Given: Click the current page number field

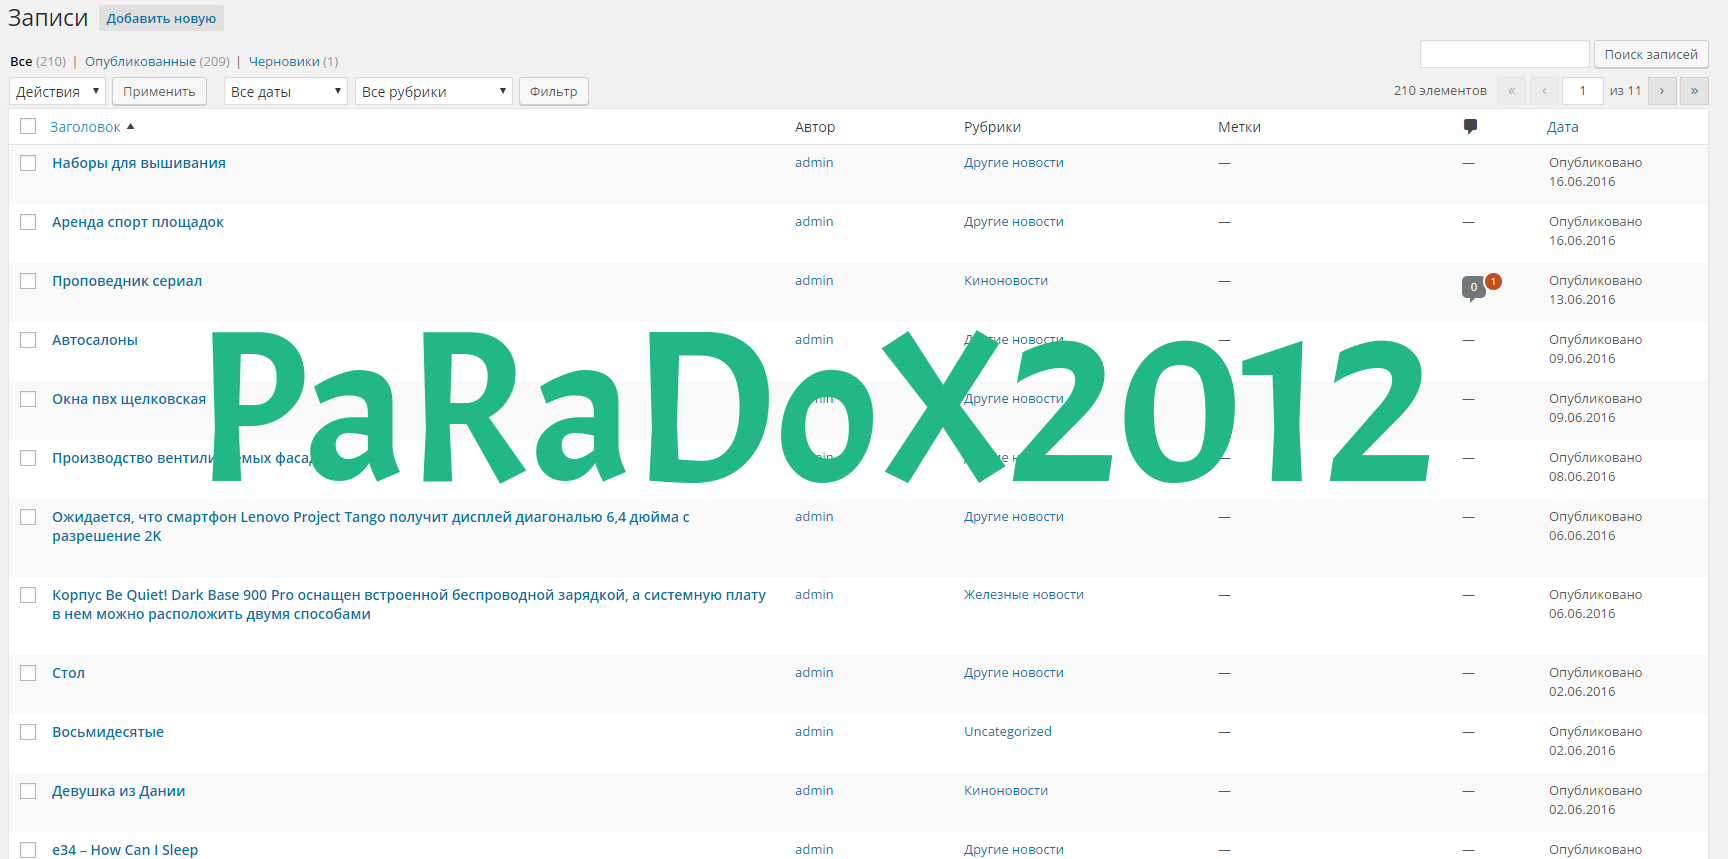Looking at the screenshot, I should (1583, 91).
